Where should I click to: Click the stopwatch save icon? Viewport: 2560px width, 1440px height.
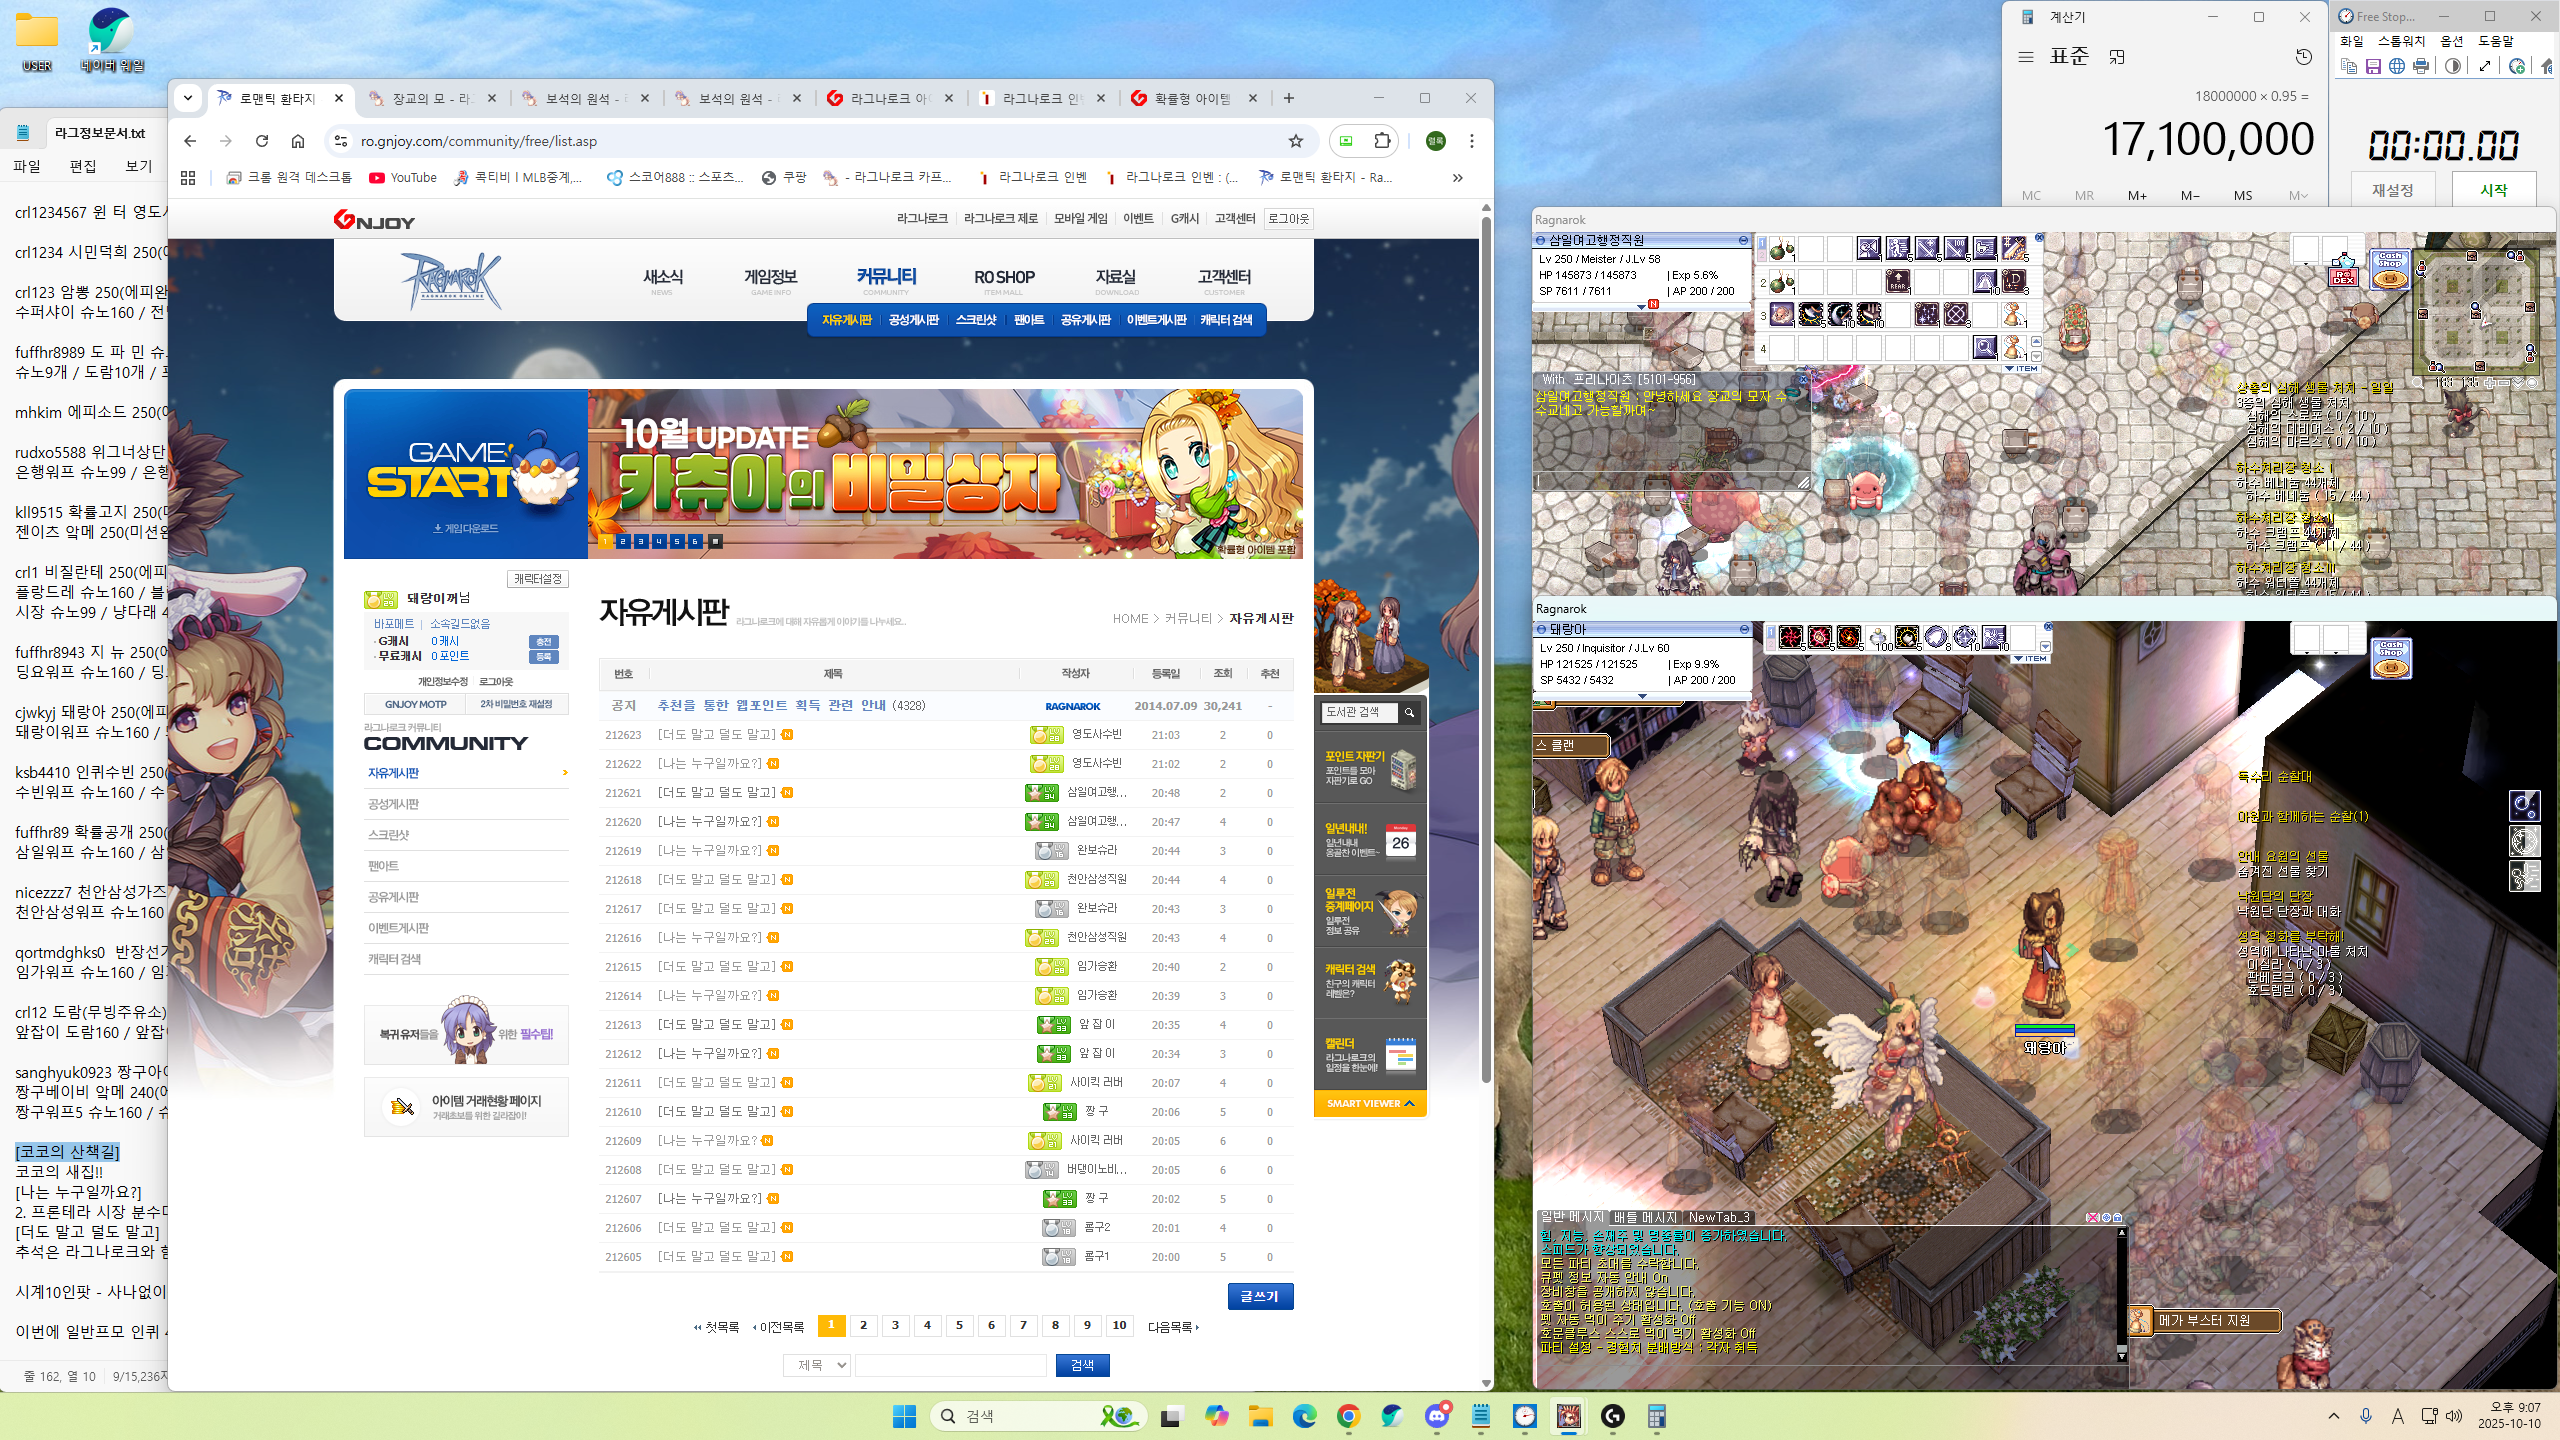click(x=2373, y=66)
